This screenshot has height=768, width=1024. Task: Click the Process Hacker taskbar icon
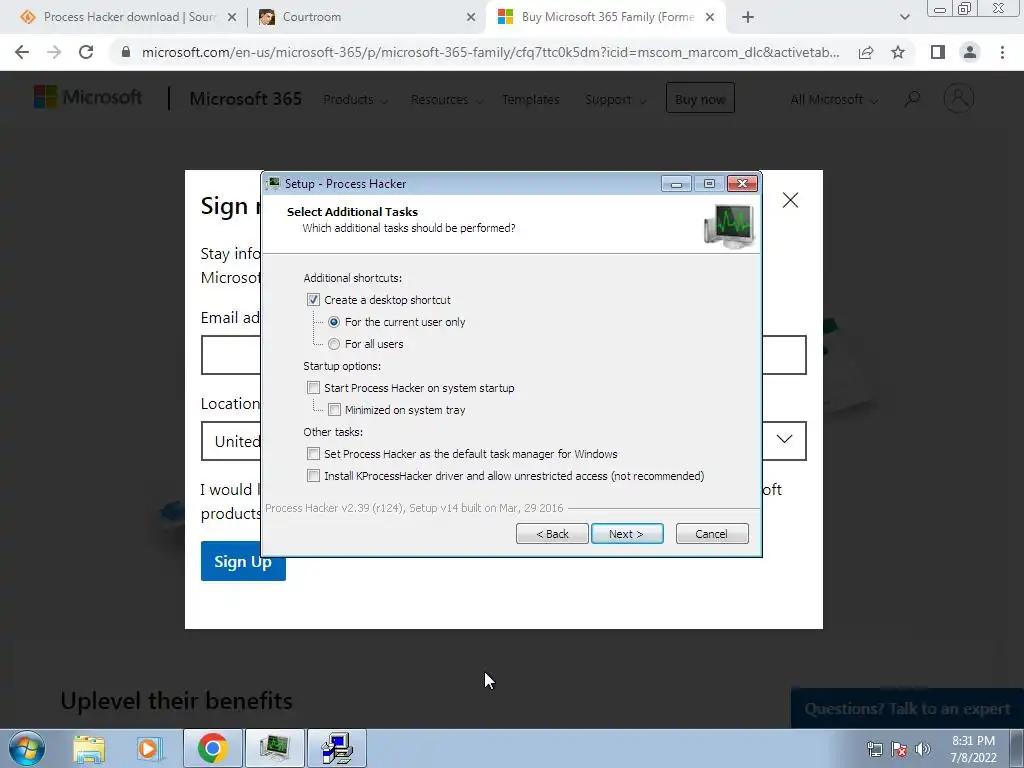tap(275, 748)
